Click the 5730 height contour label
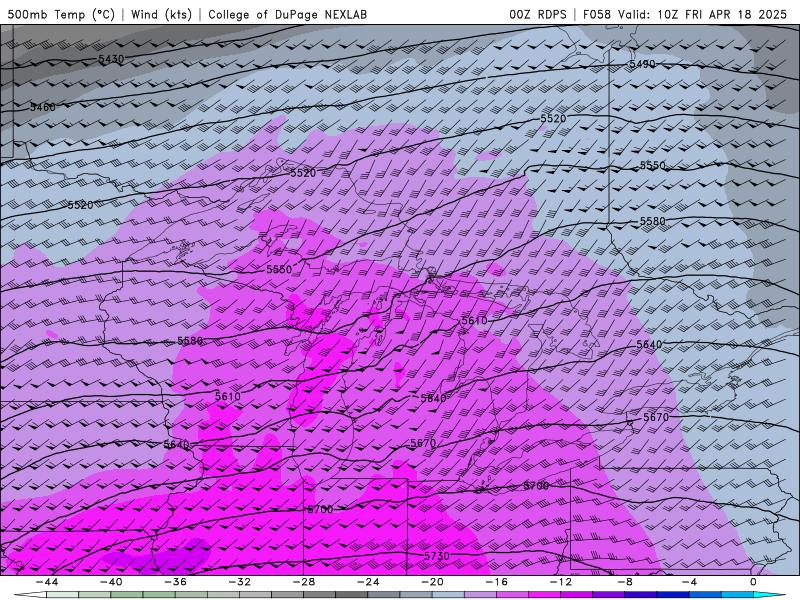 (437, 556)
